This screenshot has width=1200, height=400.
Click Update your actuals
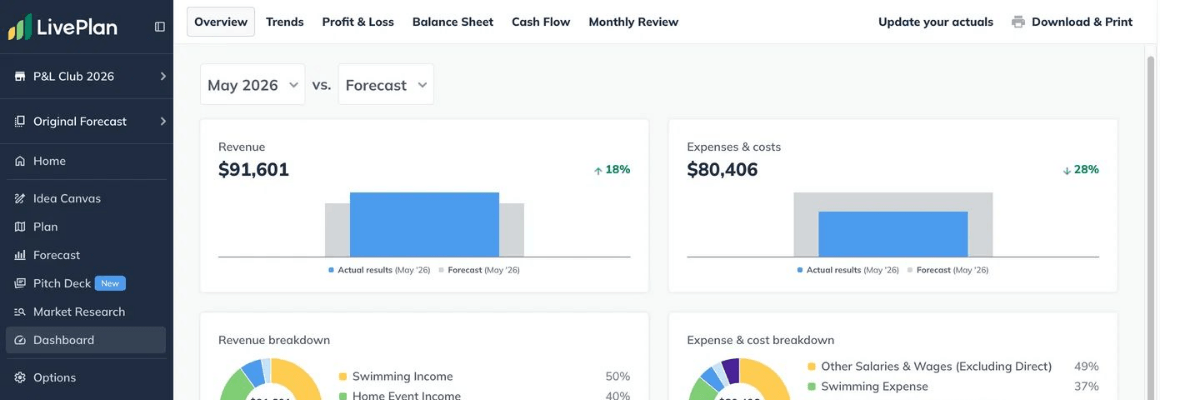pyautogui.click(x=936, y=22)
